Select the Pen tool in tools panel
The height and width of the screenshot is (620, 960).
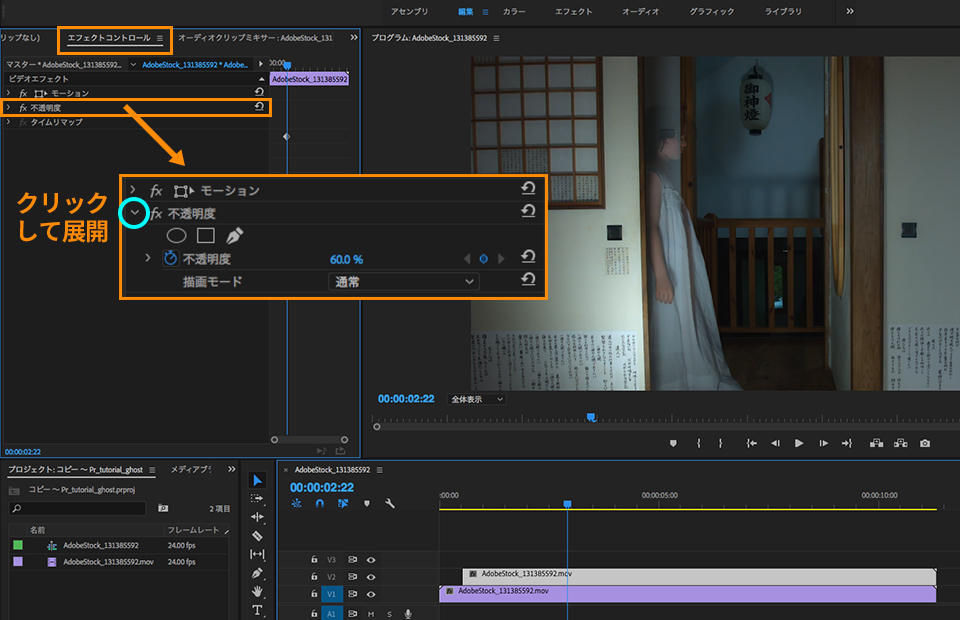258,573
